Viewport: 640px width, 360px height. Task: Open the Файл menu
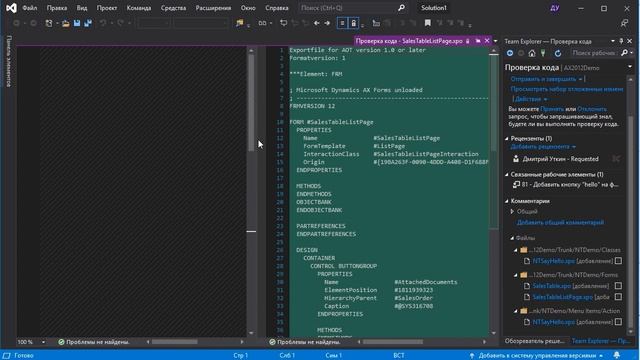coord(29,8)
